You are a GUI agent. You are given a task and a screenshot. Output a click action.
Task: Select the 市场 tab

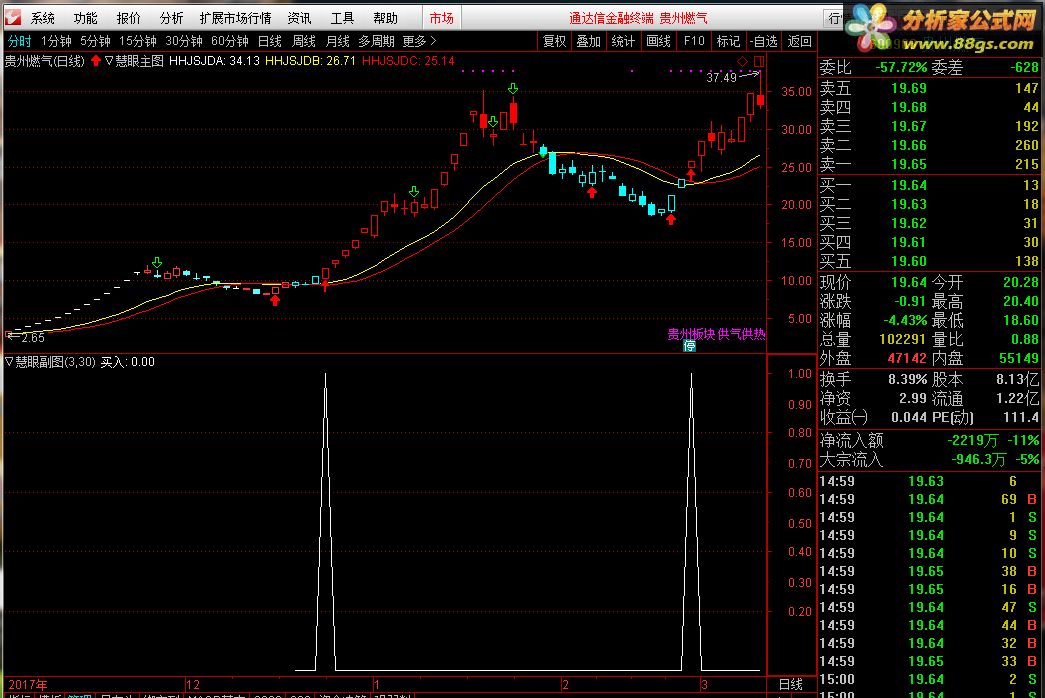(441, 18)
